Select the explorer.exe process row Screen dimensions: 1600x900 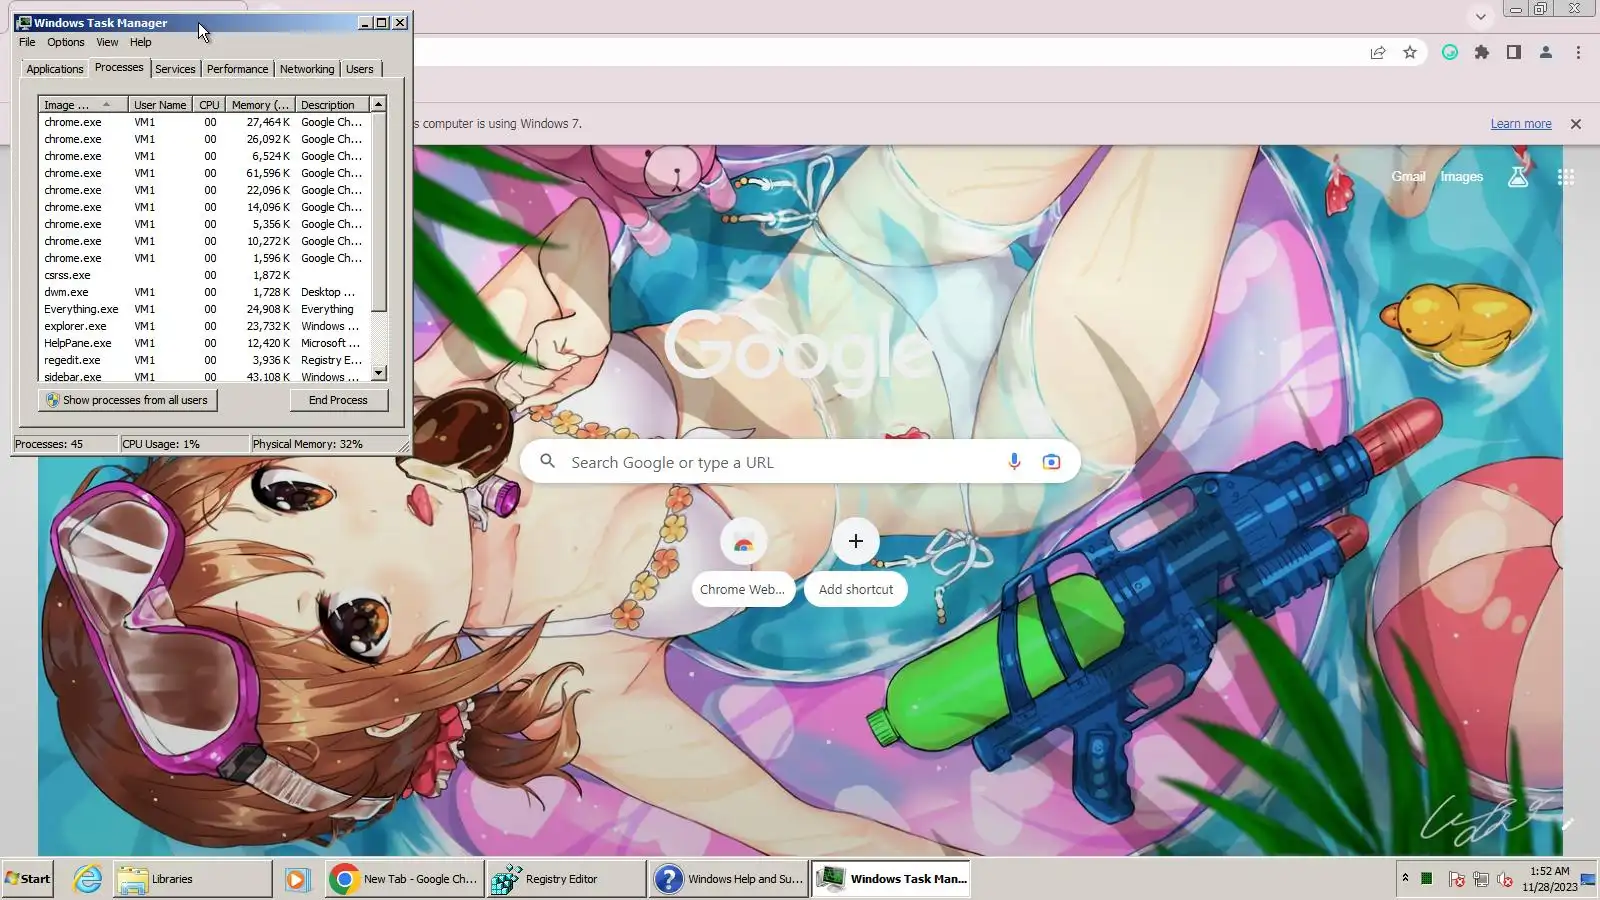point(205,326)
